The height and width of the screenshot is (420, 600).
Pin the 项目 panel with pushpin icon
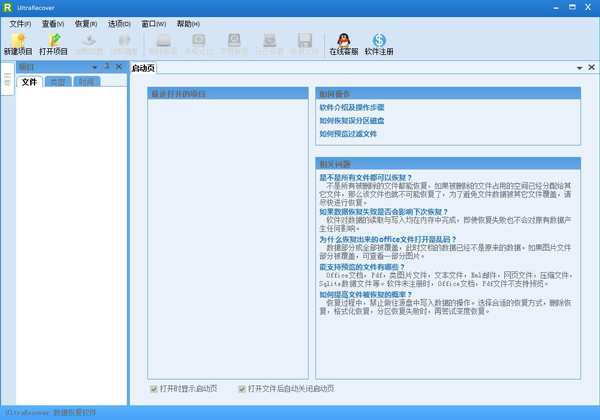pos(107,67)
